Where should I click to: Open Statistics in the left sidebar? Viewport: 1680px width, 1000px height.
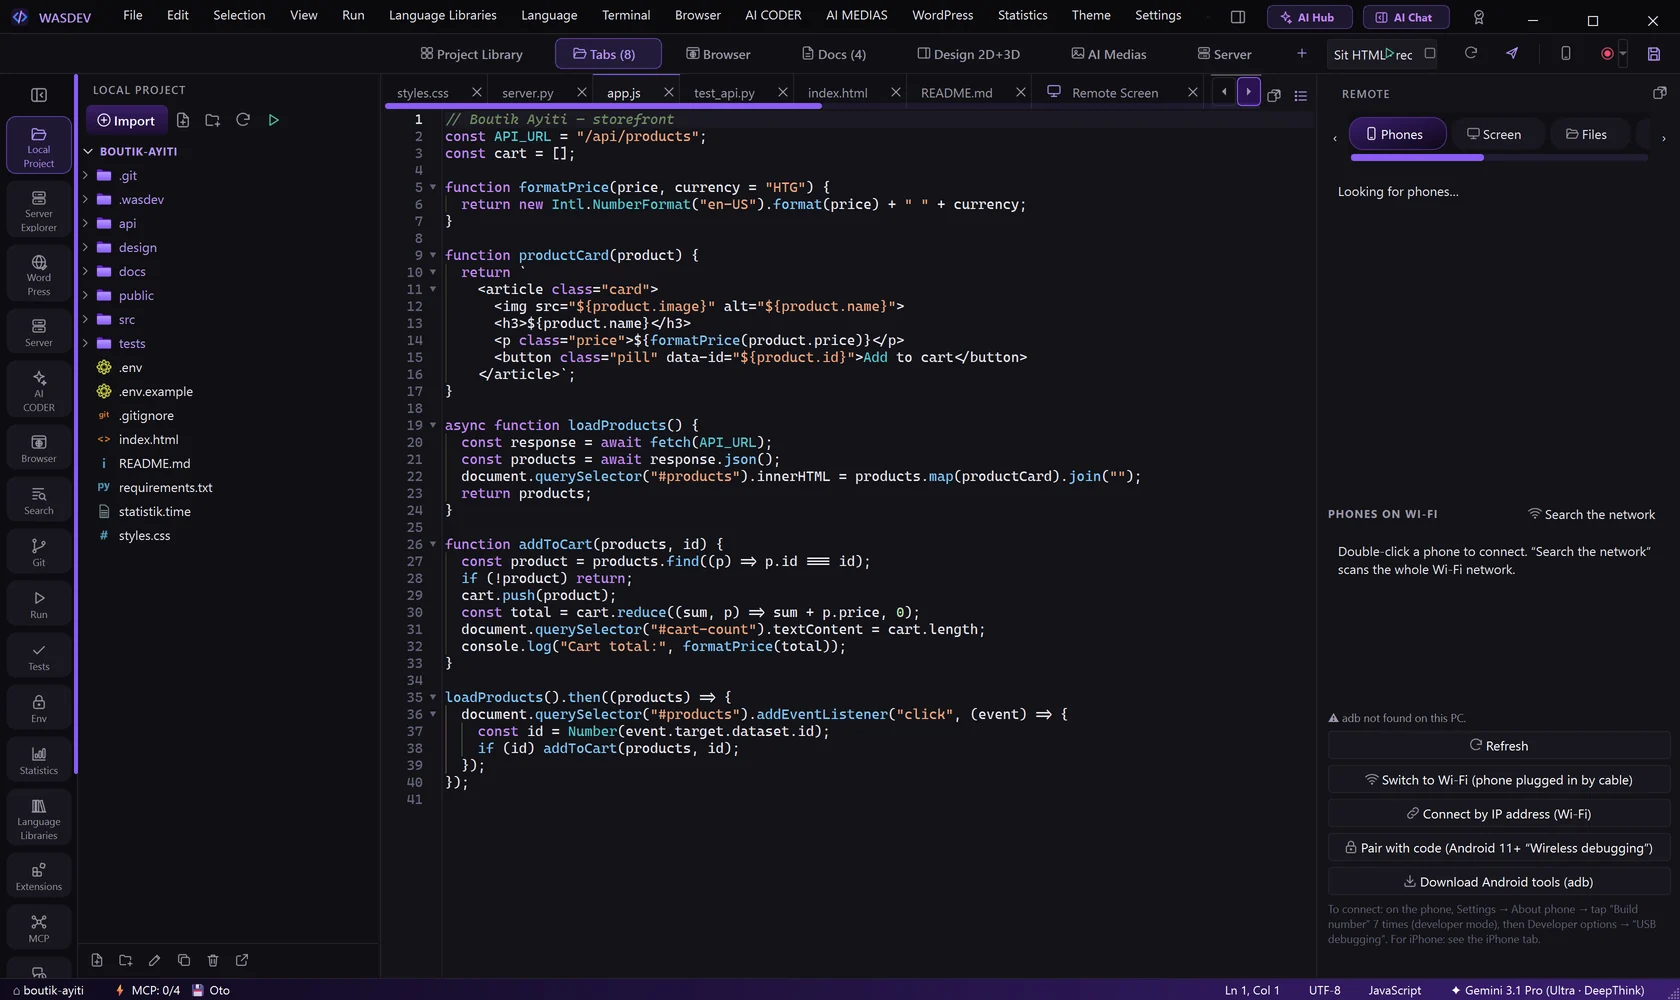tap(39, 760)
